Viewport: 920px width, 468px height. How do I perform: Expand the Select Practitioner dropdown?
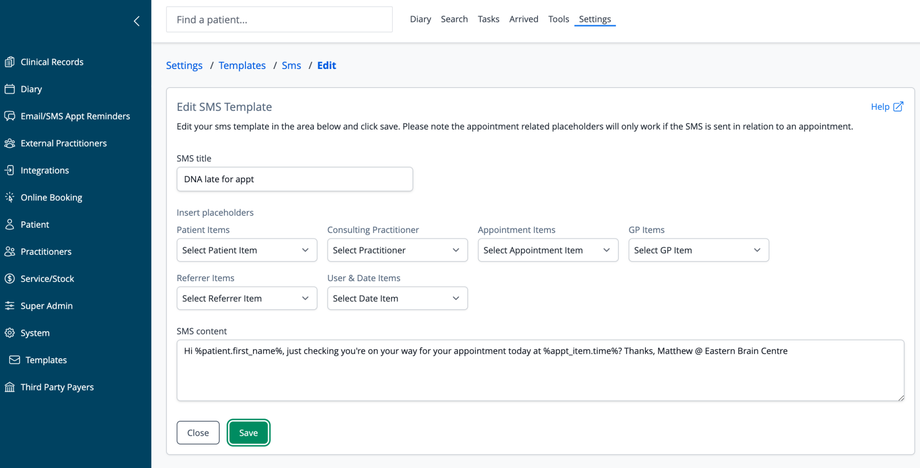(397, 250)
